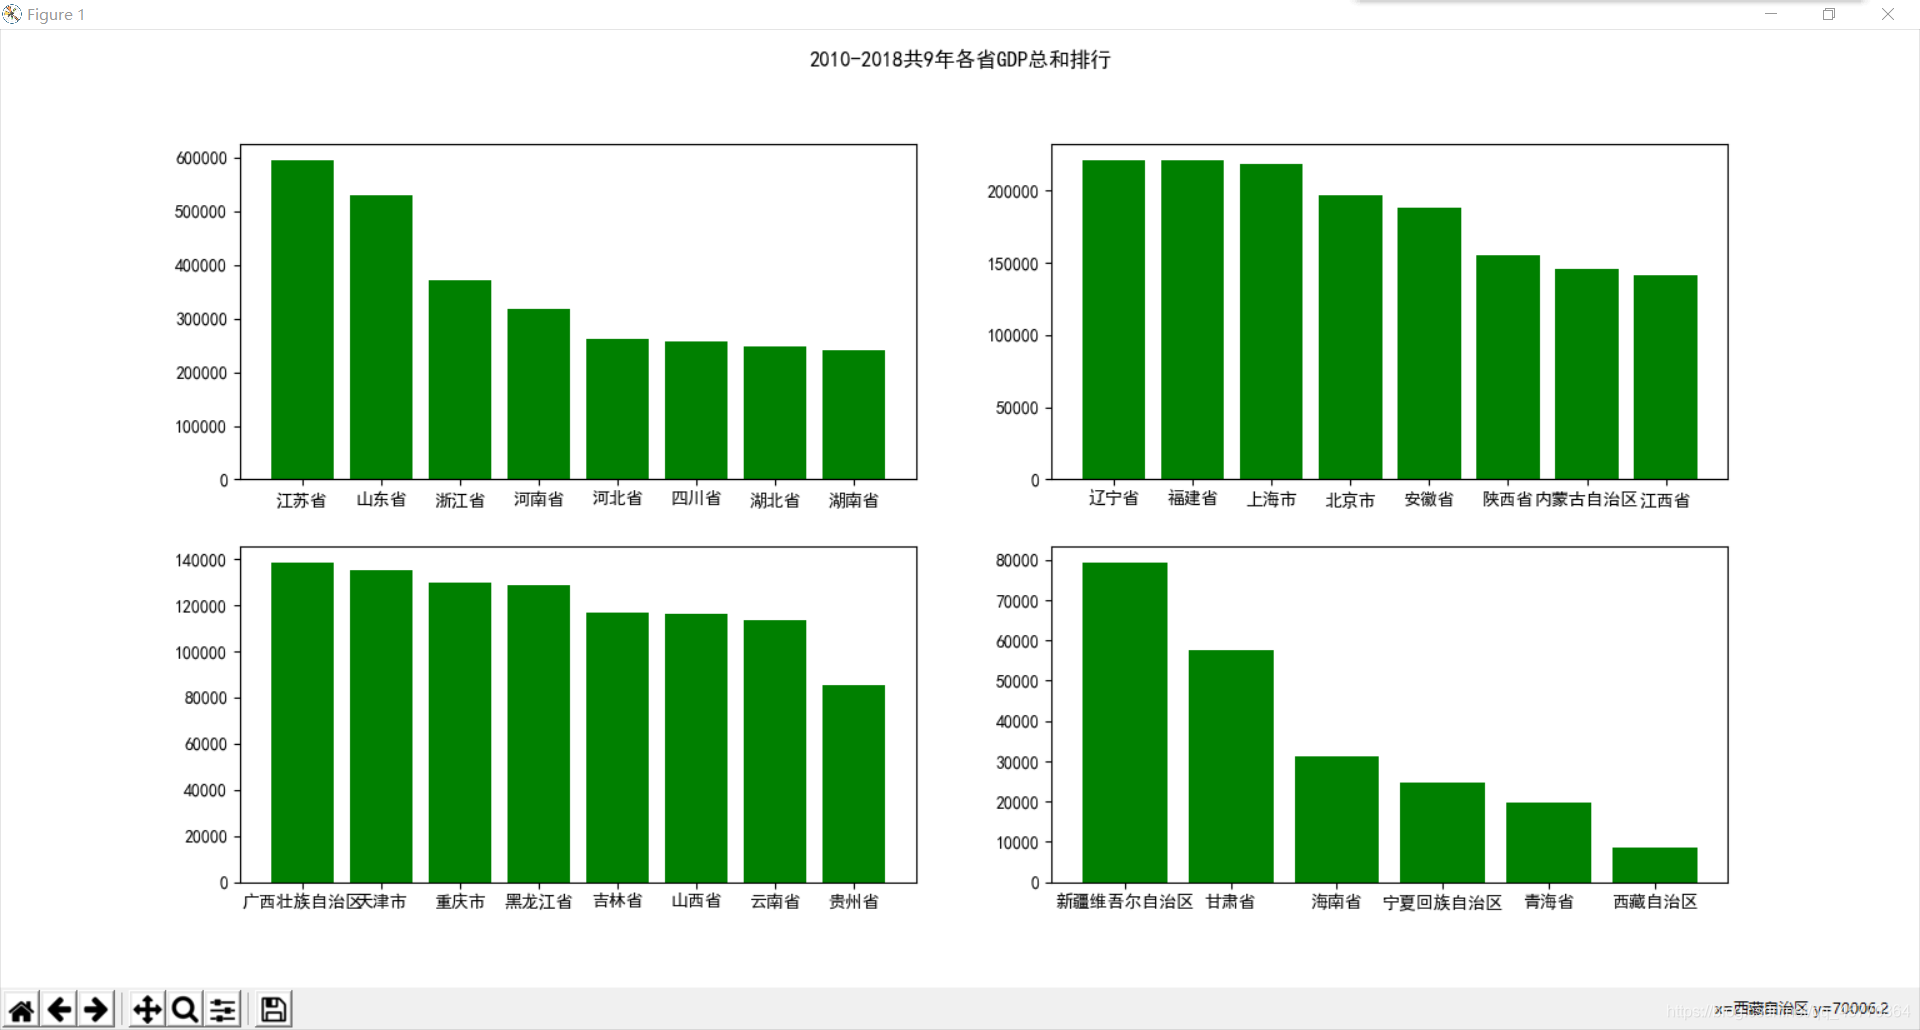Click the 安徽省 axis label
Screen dimensions: 1920x1030
[x=1429, y=499]
